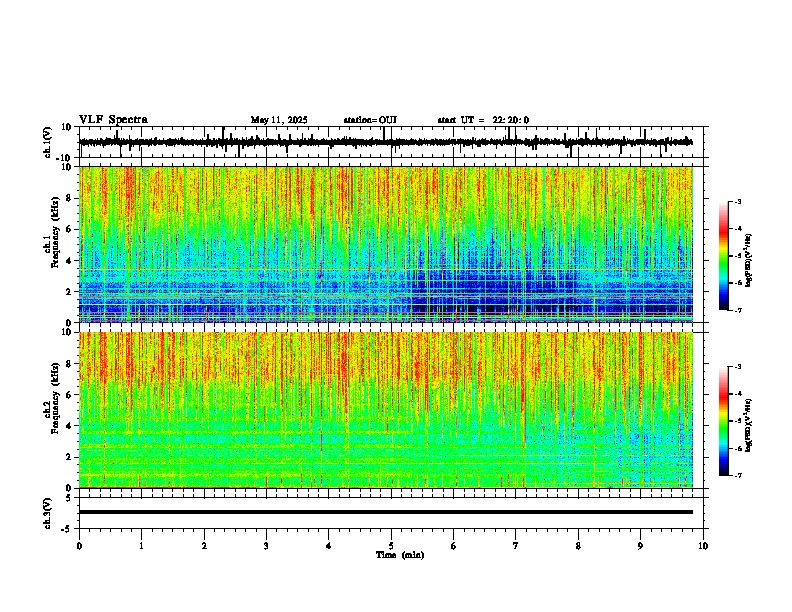Select the "Time (min)" x-axis label

pyautogui.click(x=400, y=555)
